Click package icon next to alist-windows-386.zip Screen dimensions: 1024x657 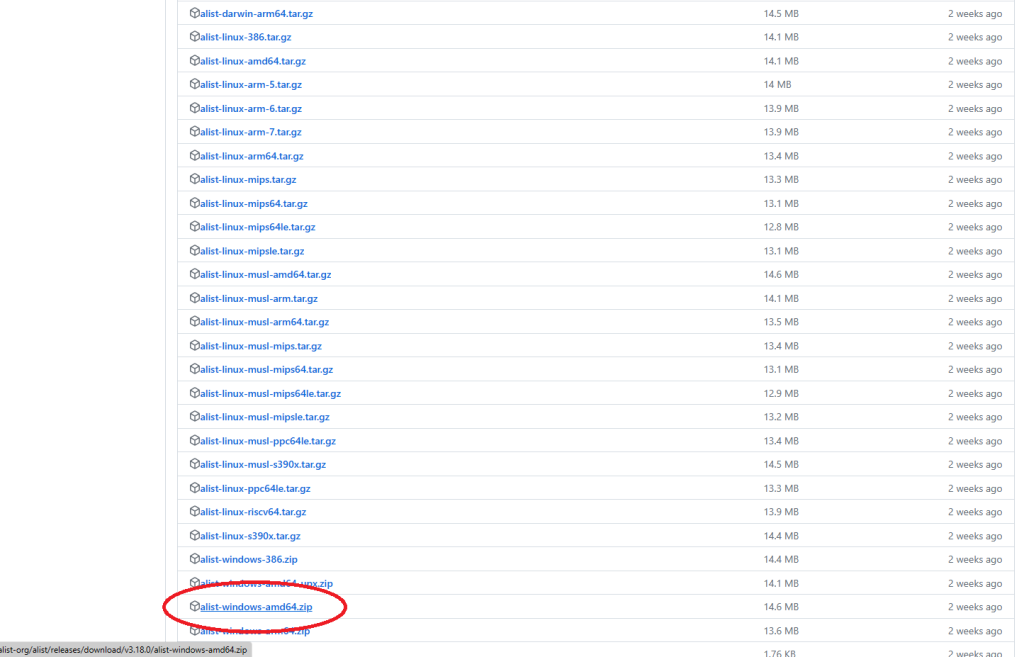[x=194, y=560]
